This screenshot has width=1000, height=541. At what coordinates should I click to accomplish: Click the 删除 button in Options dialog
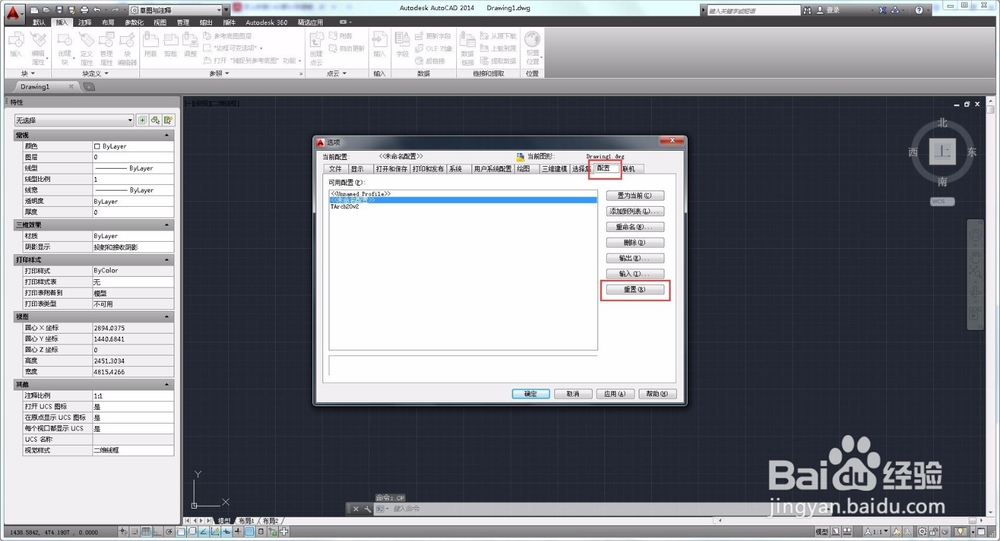[x=635, y=242]
